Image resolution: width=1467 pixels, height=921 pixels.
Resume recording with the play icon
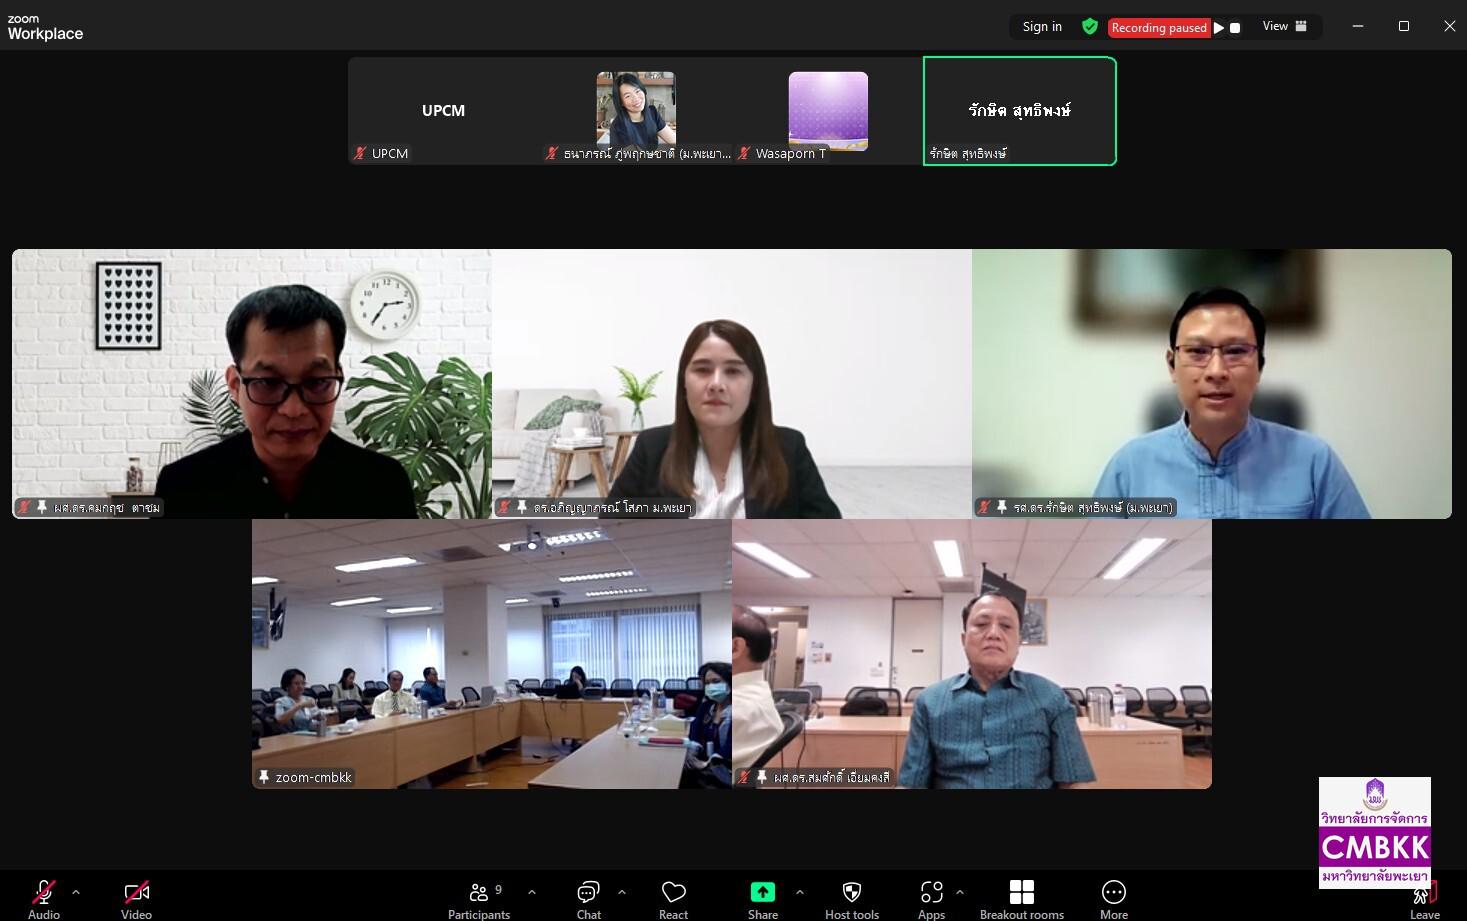click(1219, 28)
